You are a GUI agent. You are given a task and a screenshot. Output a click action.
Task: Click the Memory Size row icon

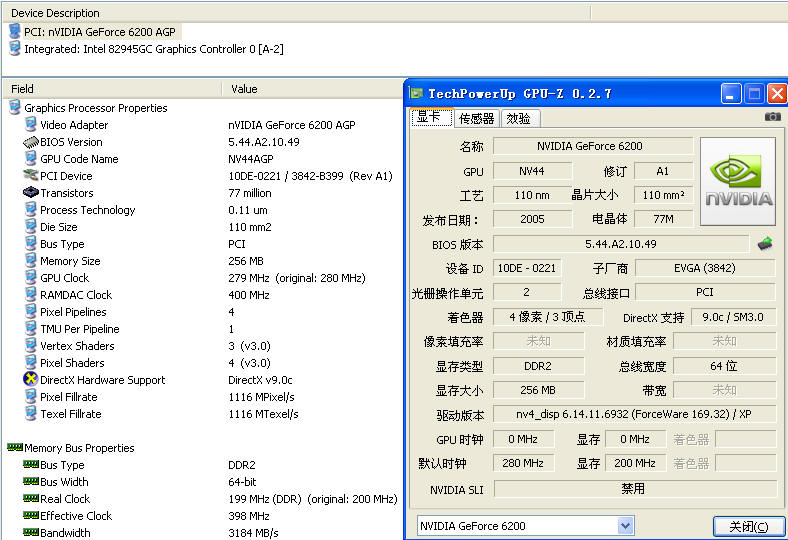(x=31, y=261)
